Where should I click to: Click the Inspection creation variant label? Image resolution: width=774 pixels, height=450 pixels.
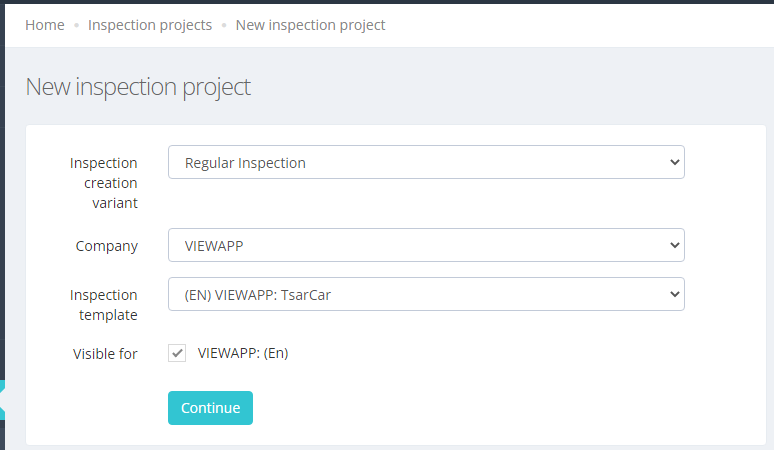pyautogui.click(x=104, y=183)
